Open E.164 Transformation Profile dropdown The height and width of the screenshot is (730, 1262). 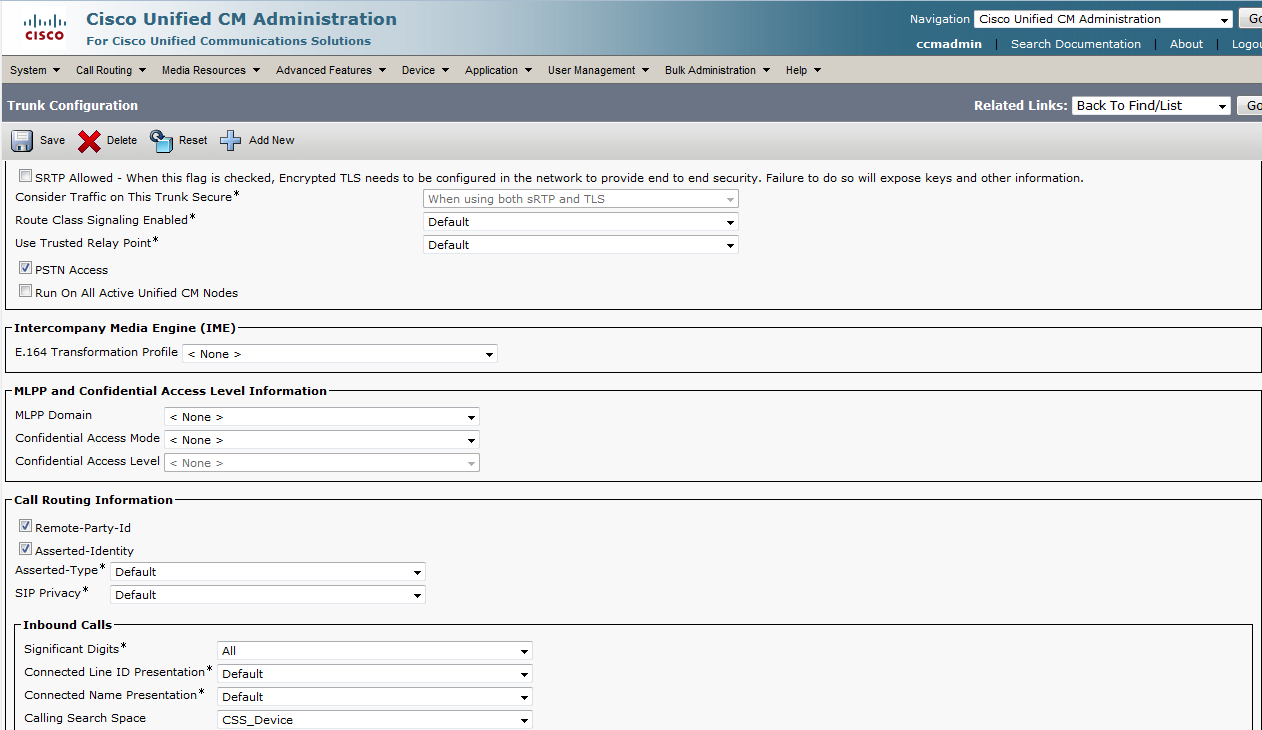click(x=340, y=354)
